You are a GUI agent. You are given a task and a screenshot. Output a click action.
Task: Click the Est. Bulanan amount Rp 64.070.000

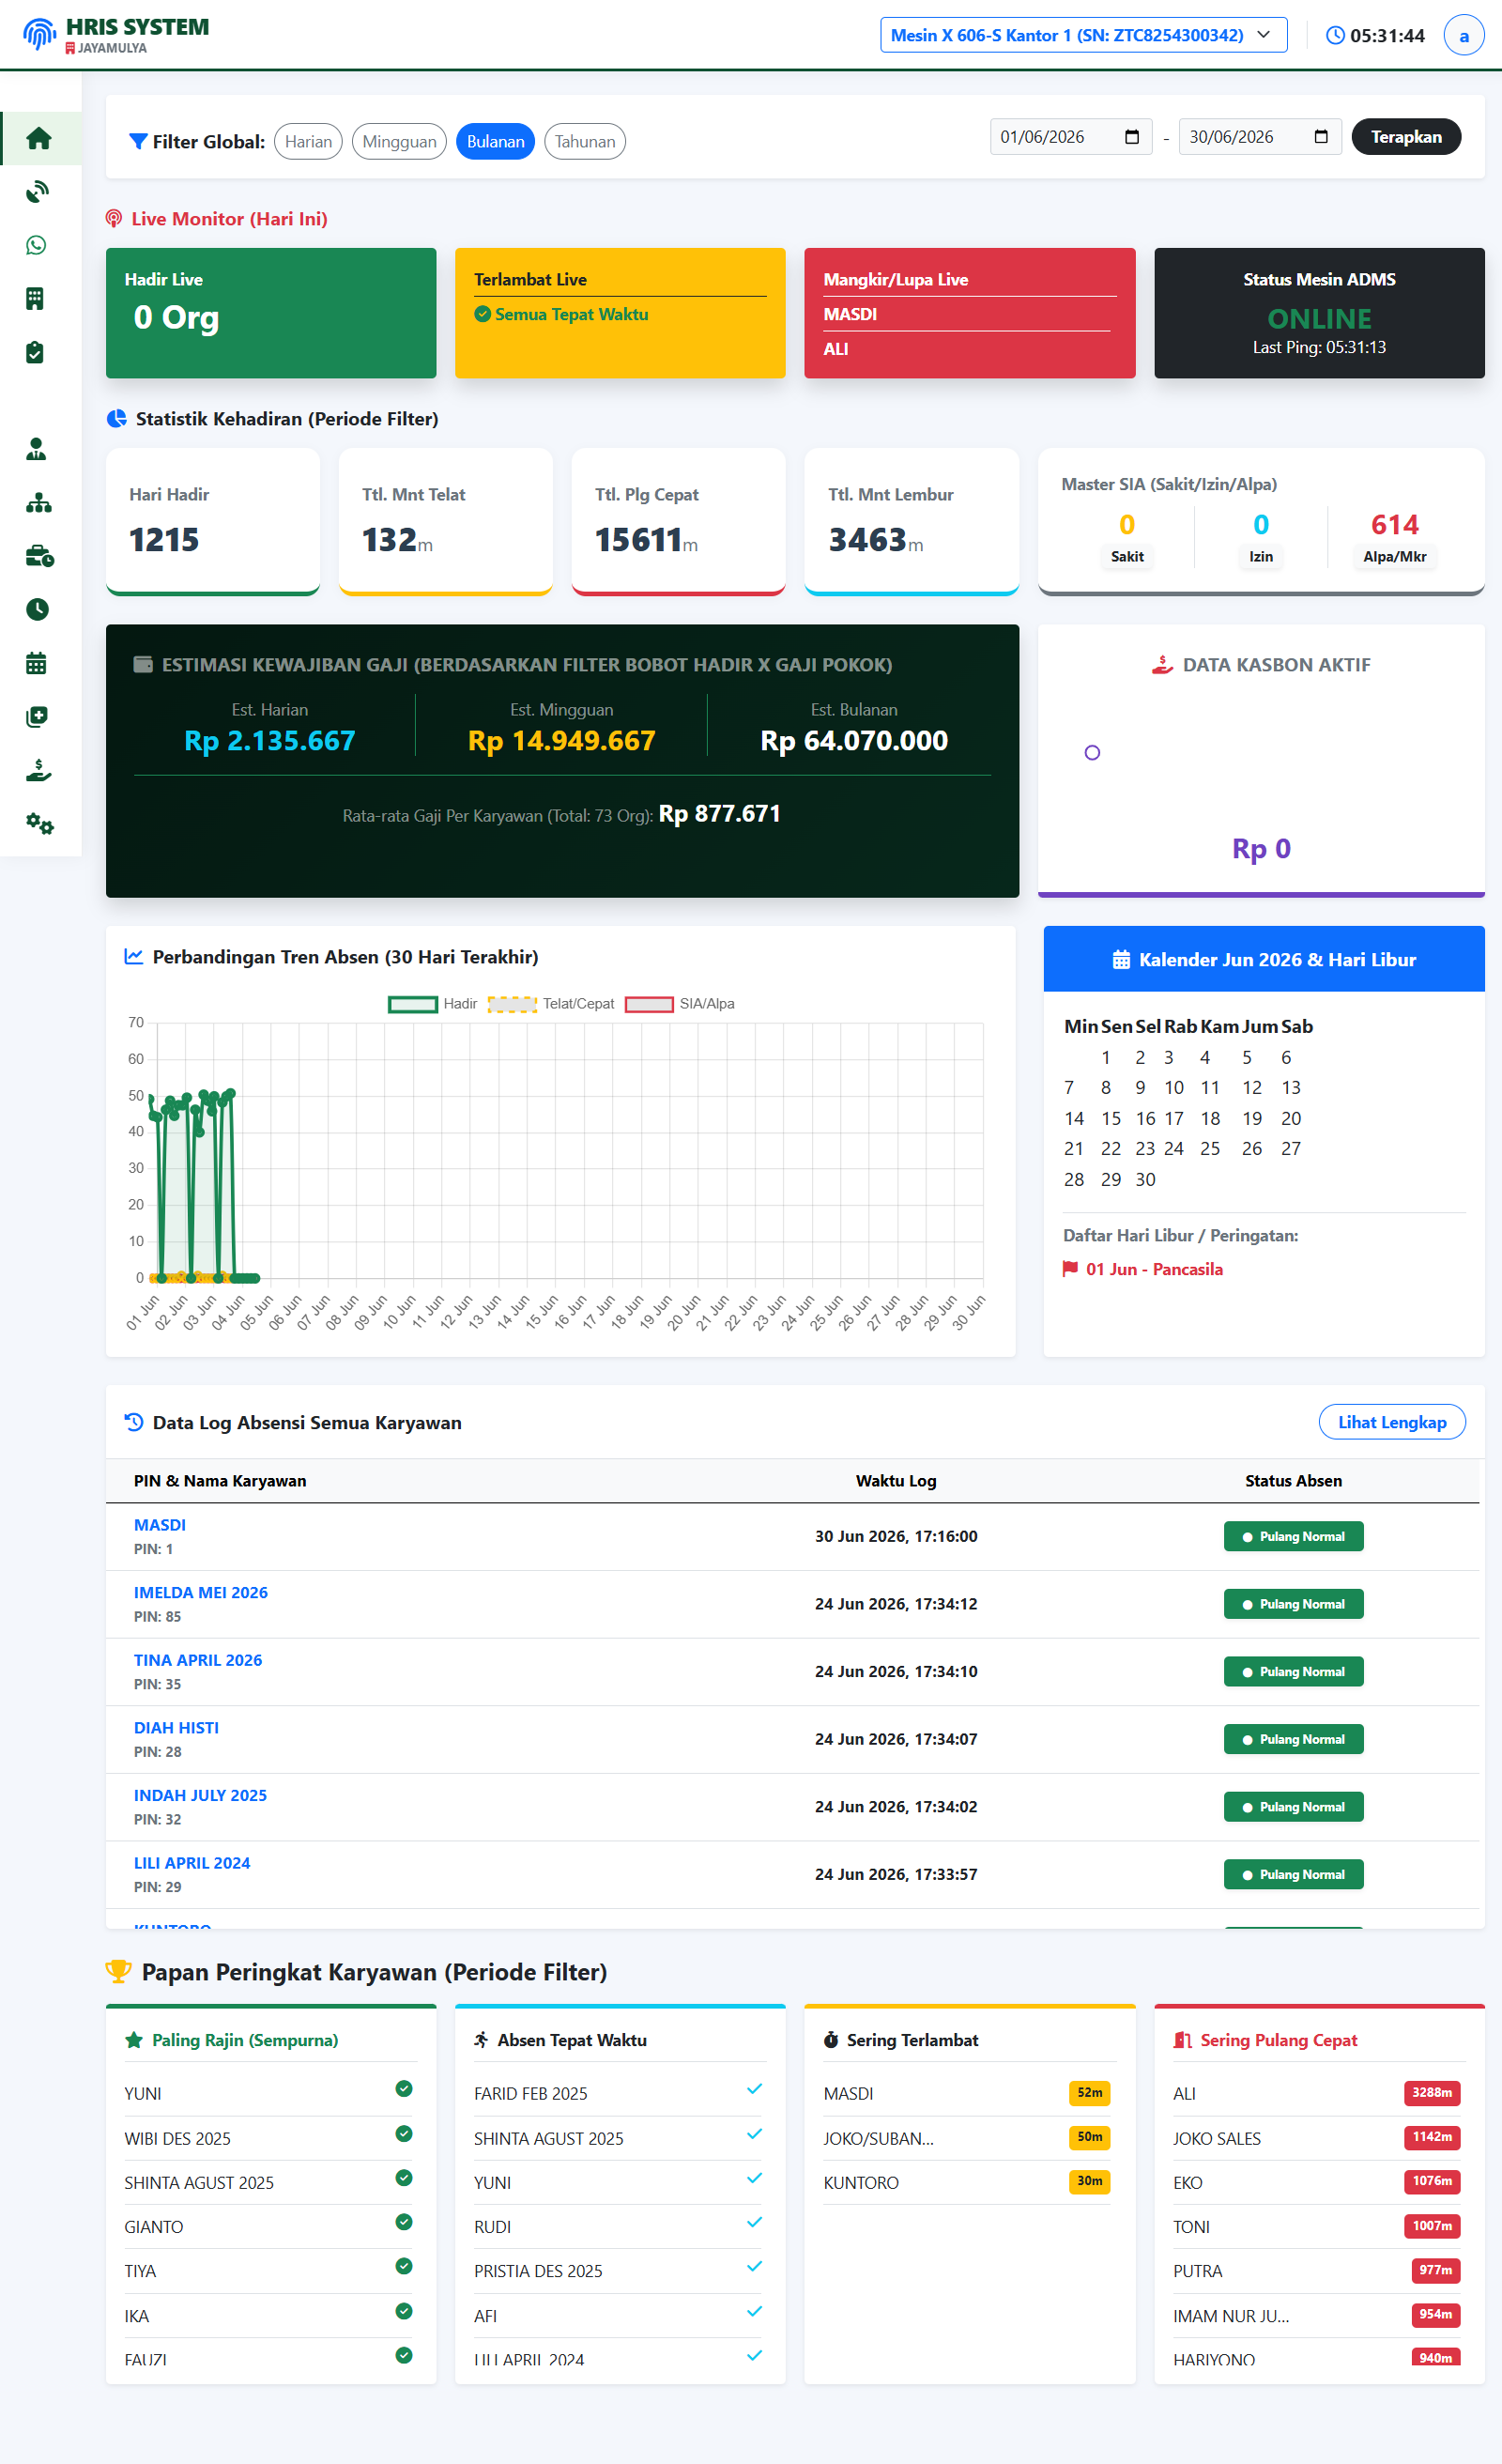(854, 741)
